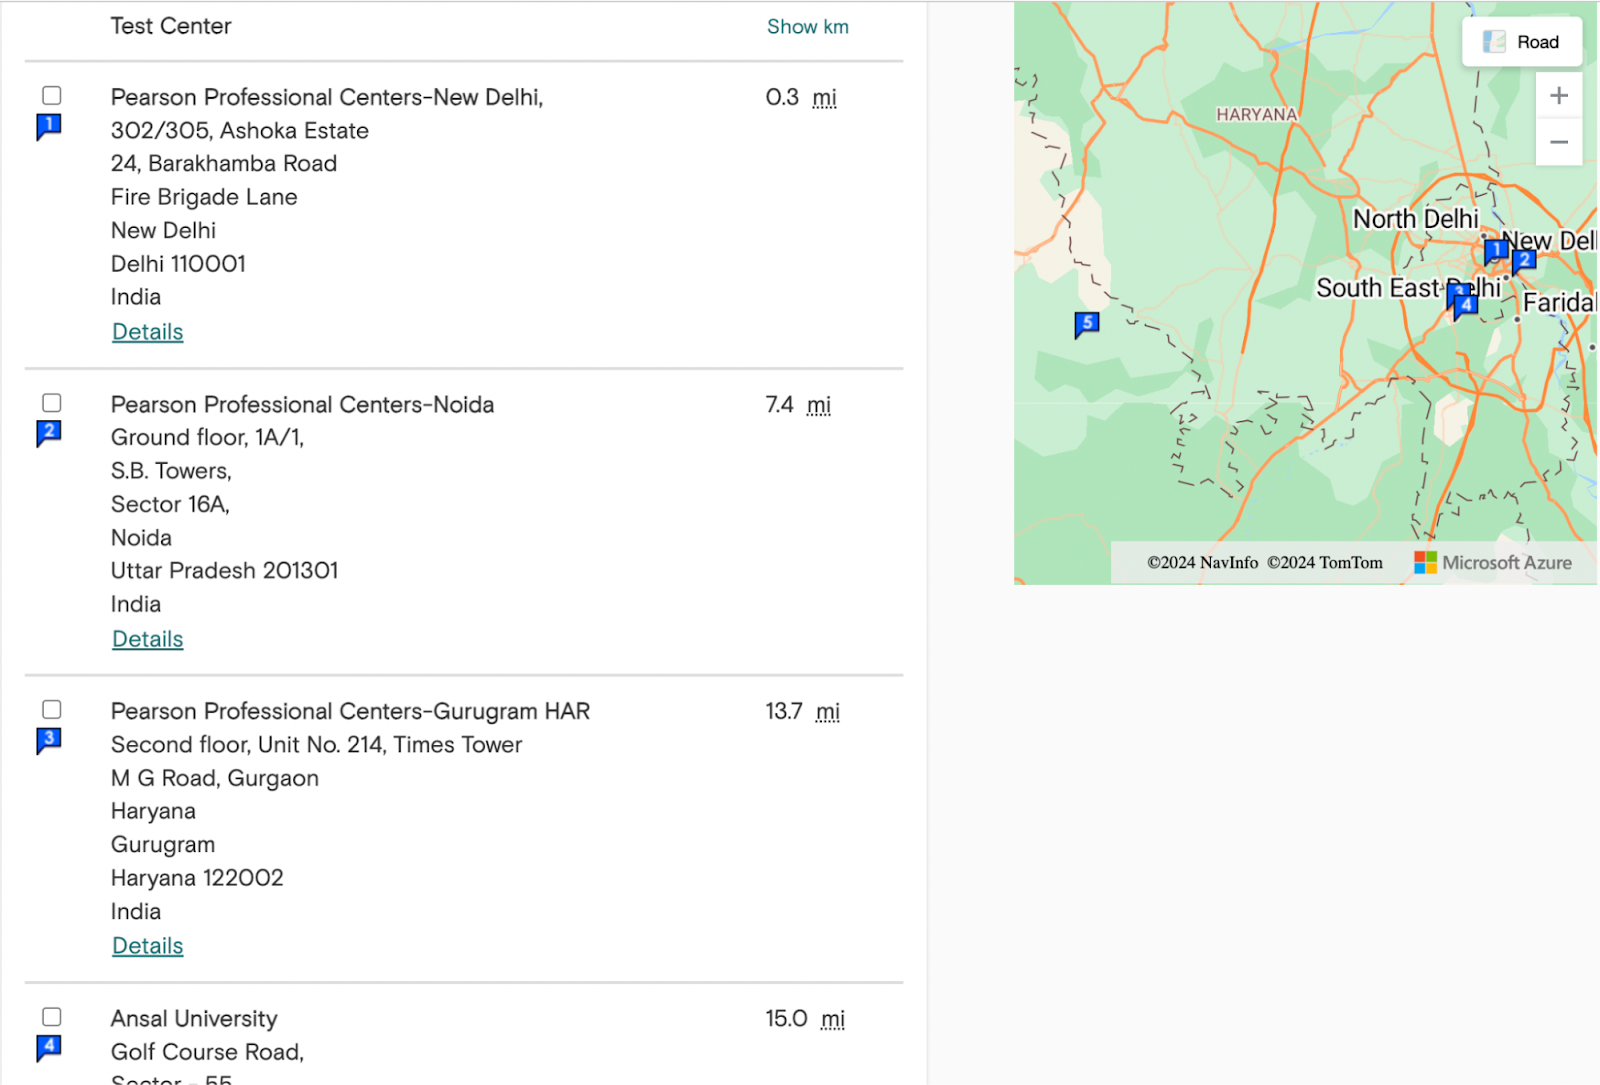1600x1085 pixels.
Task: Click the Haryana 122002 address line
Action: (x=198, y=877)
